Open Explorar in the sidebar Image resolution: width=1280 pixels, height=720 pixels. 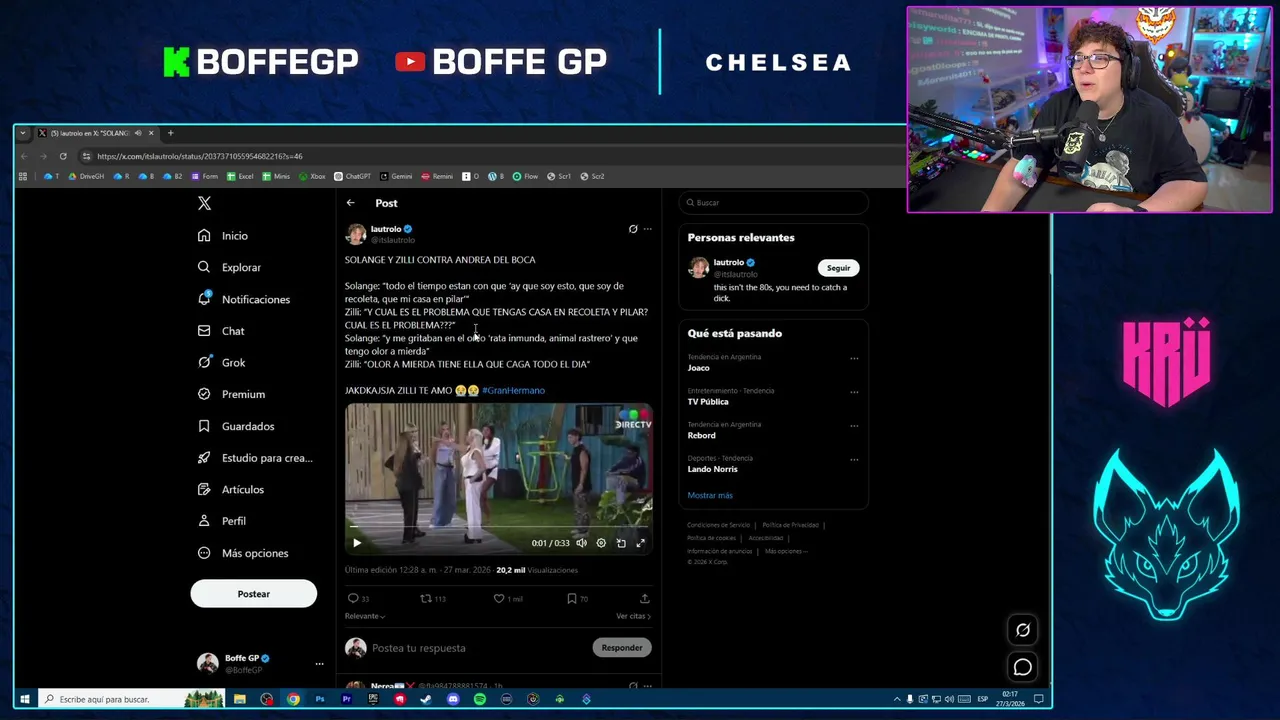pyautogui.click(x=229, y=267)
